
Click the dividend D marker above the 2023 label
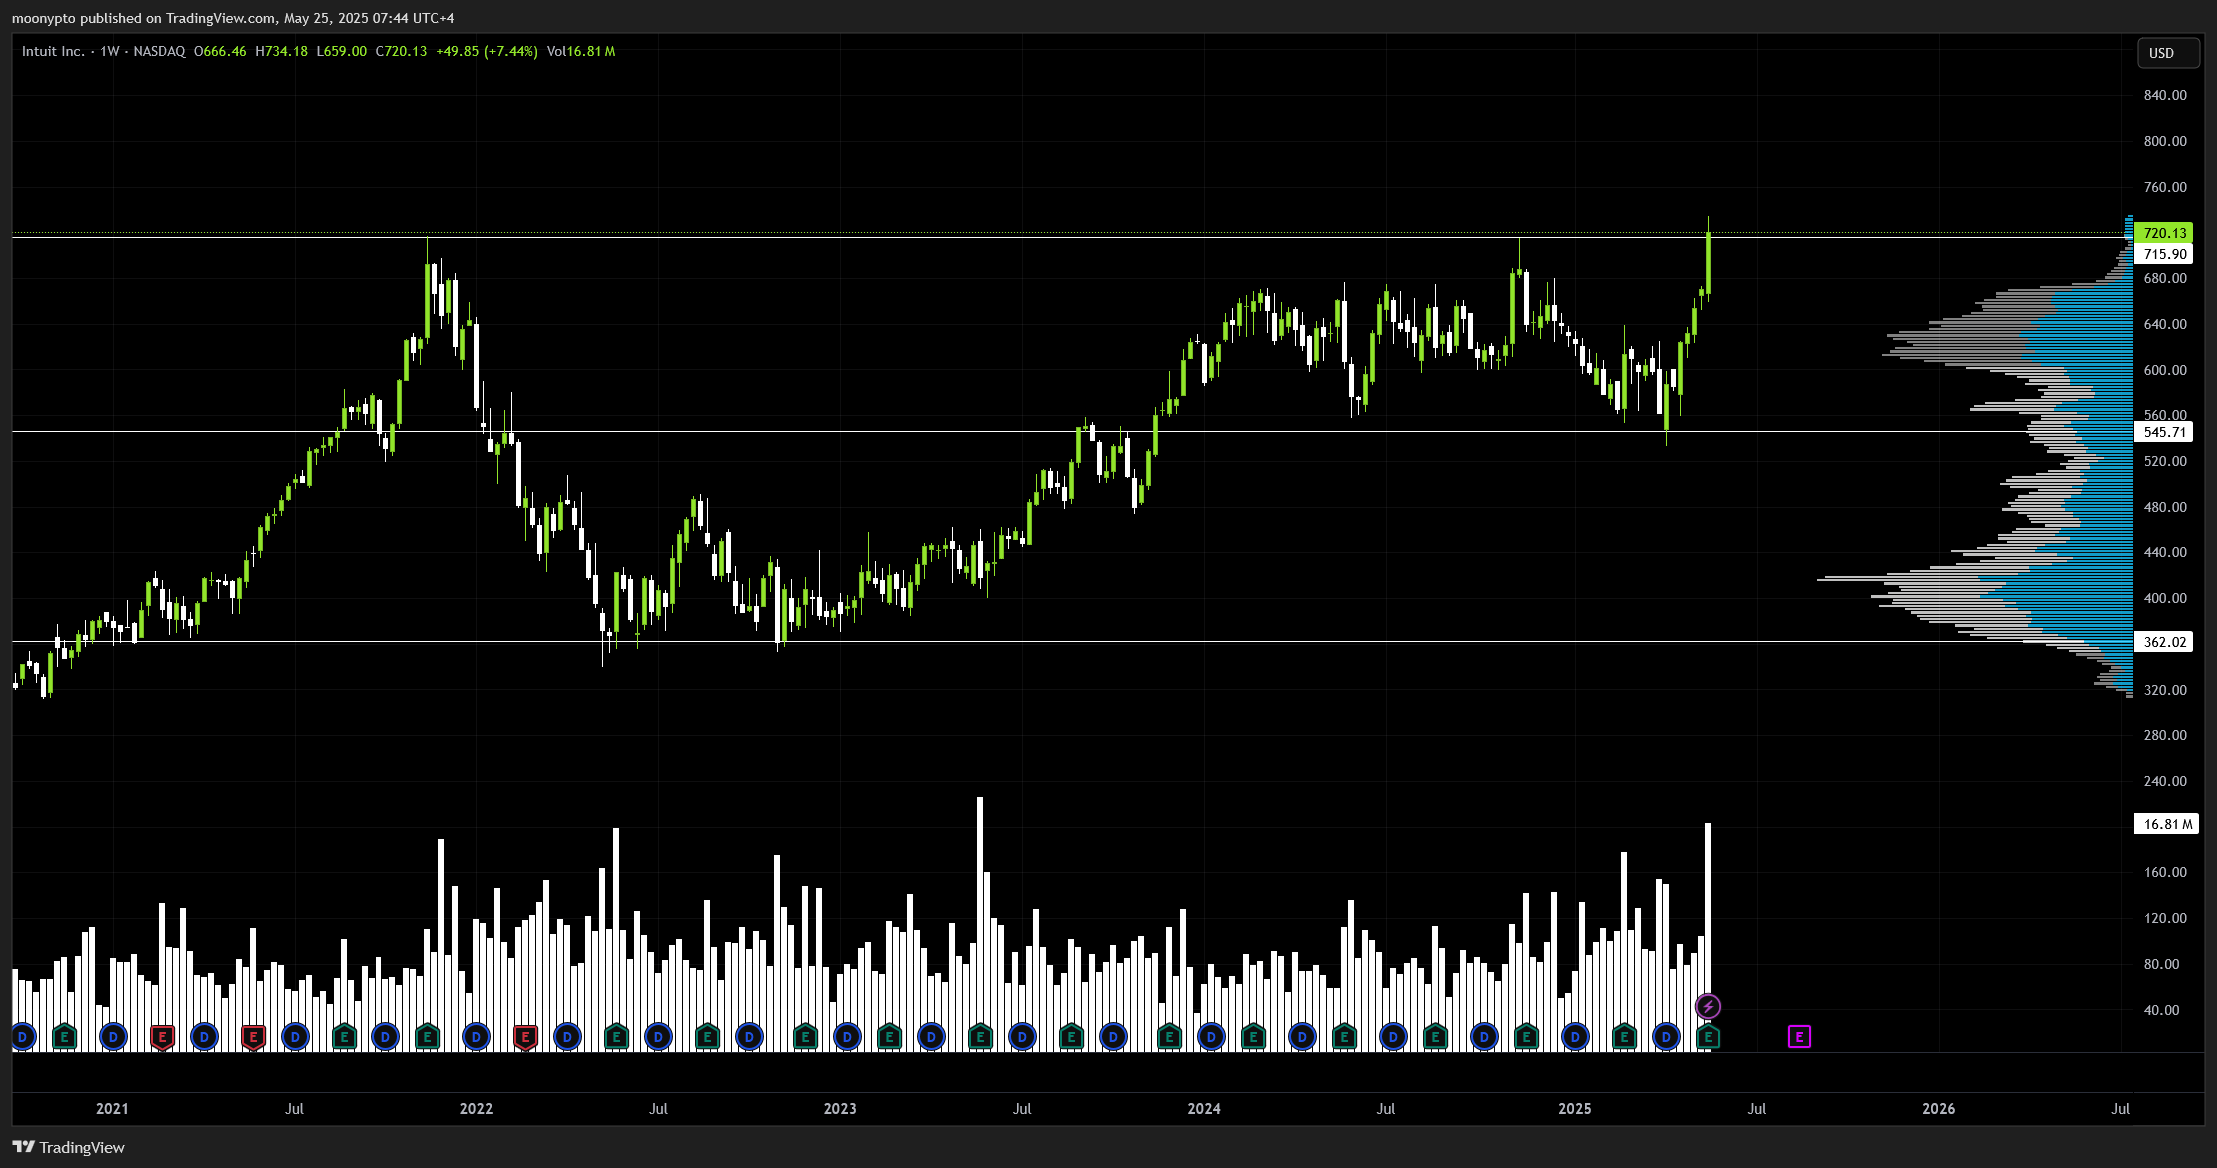847,1037
